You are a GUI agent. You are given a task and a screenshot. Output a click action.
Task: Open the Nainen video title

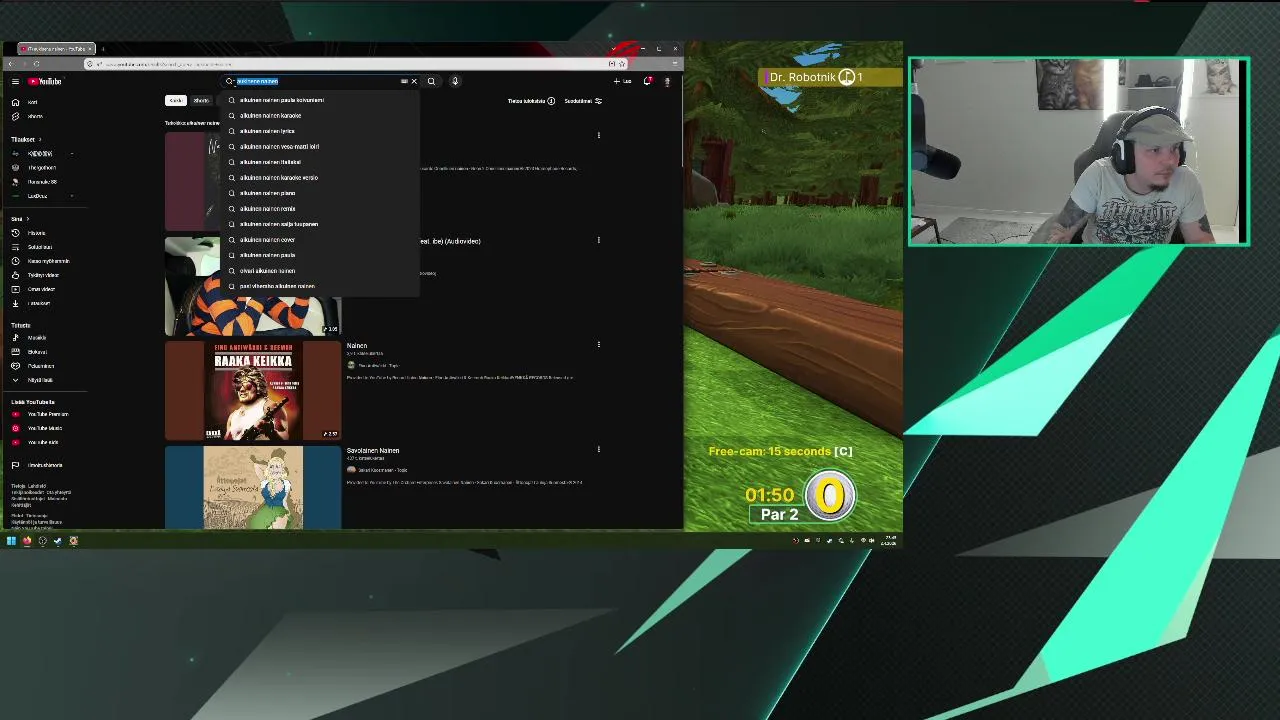[x=357, y=346]
